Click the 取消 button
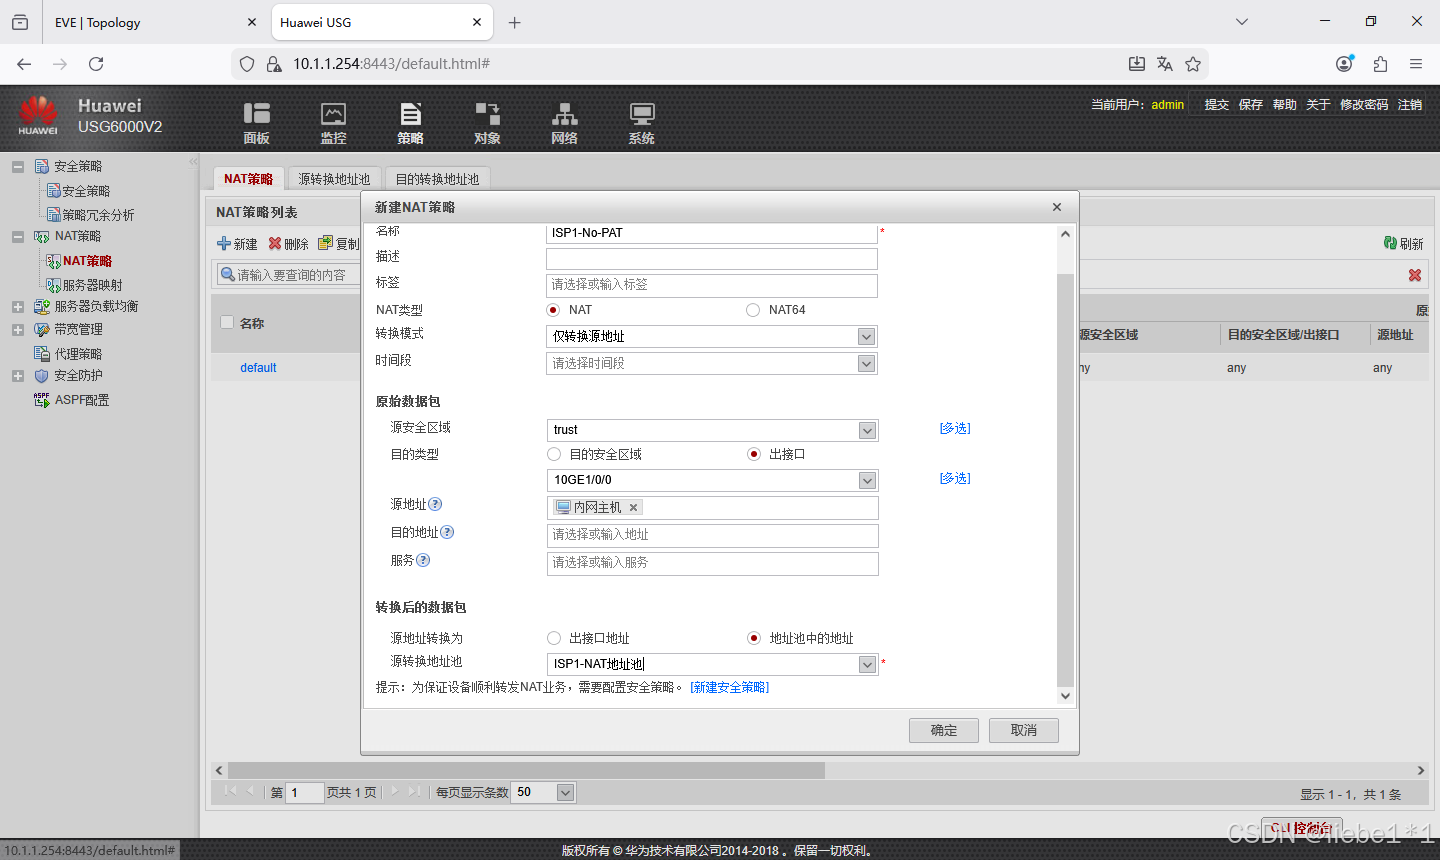This screenshot has width=1440, height=860. [x=1024, y=730]
